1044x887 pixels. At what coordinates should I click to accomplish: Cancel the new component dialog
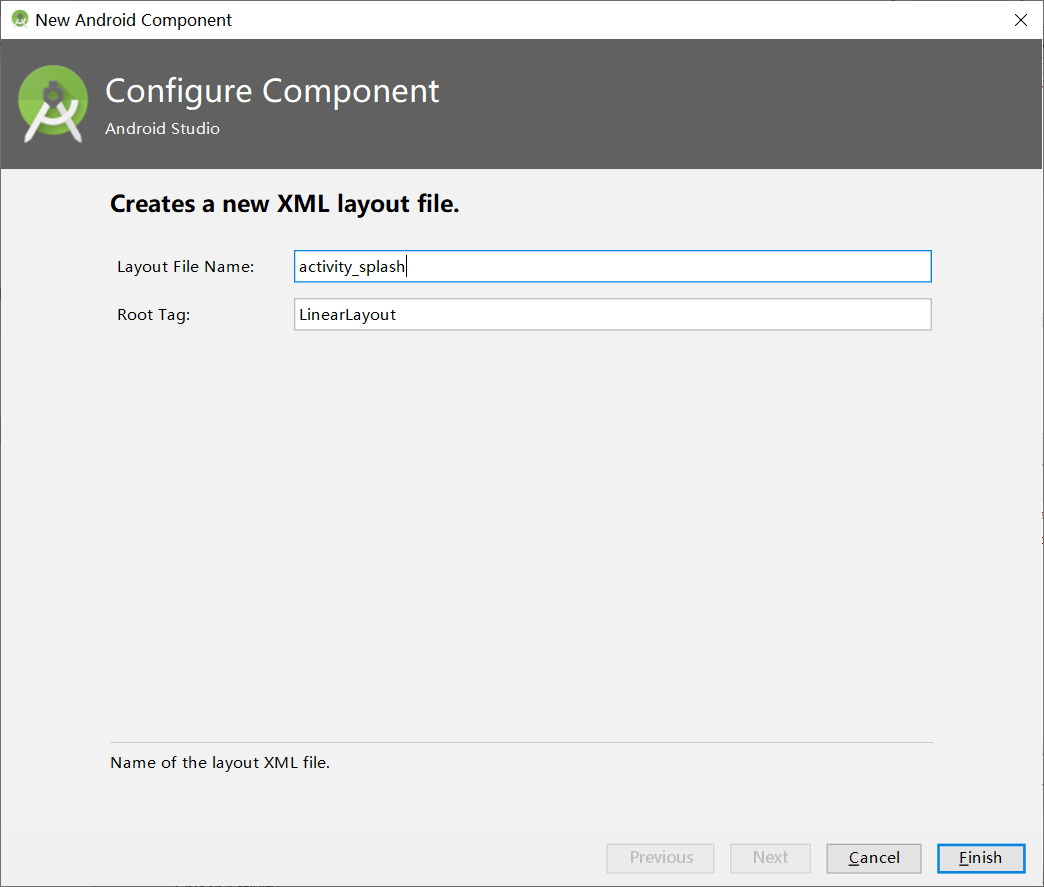pos(874,858)
